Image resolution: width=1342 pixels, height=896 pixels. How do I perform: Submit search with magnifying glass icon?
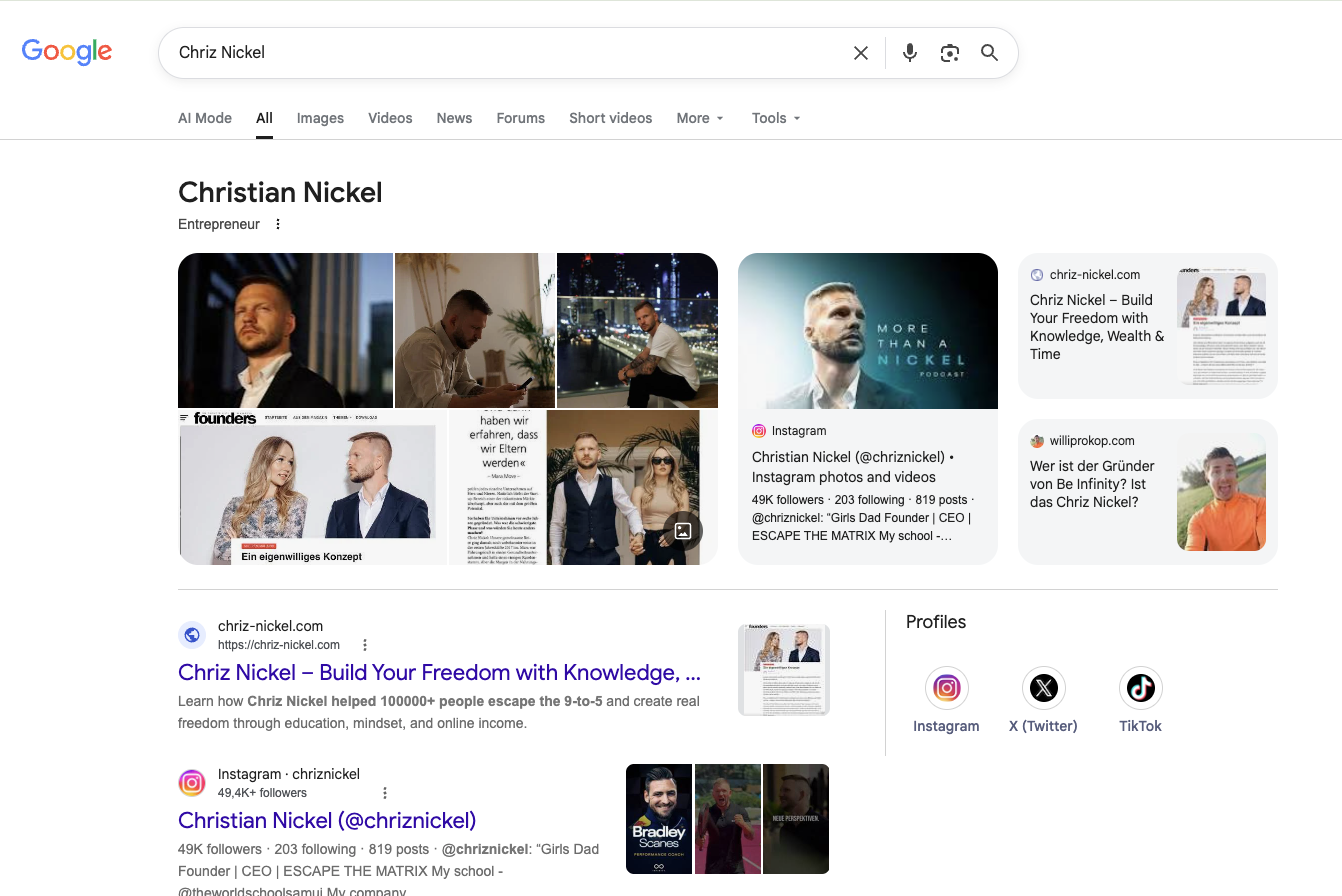989,53
